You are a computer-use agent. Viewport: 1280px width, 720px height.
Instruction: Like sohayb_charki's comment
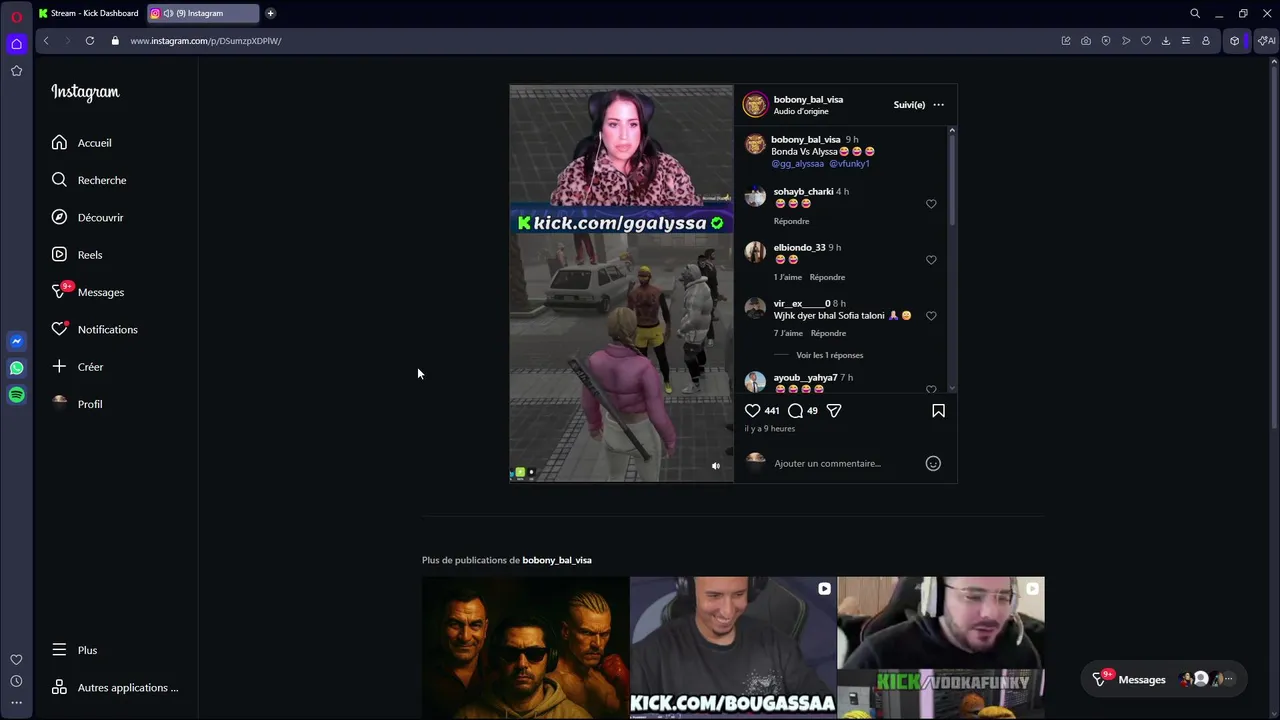coord(931,204)
